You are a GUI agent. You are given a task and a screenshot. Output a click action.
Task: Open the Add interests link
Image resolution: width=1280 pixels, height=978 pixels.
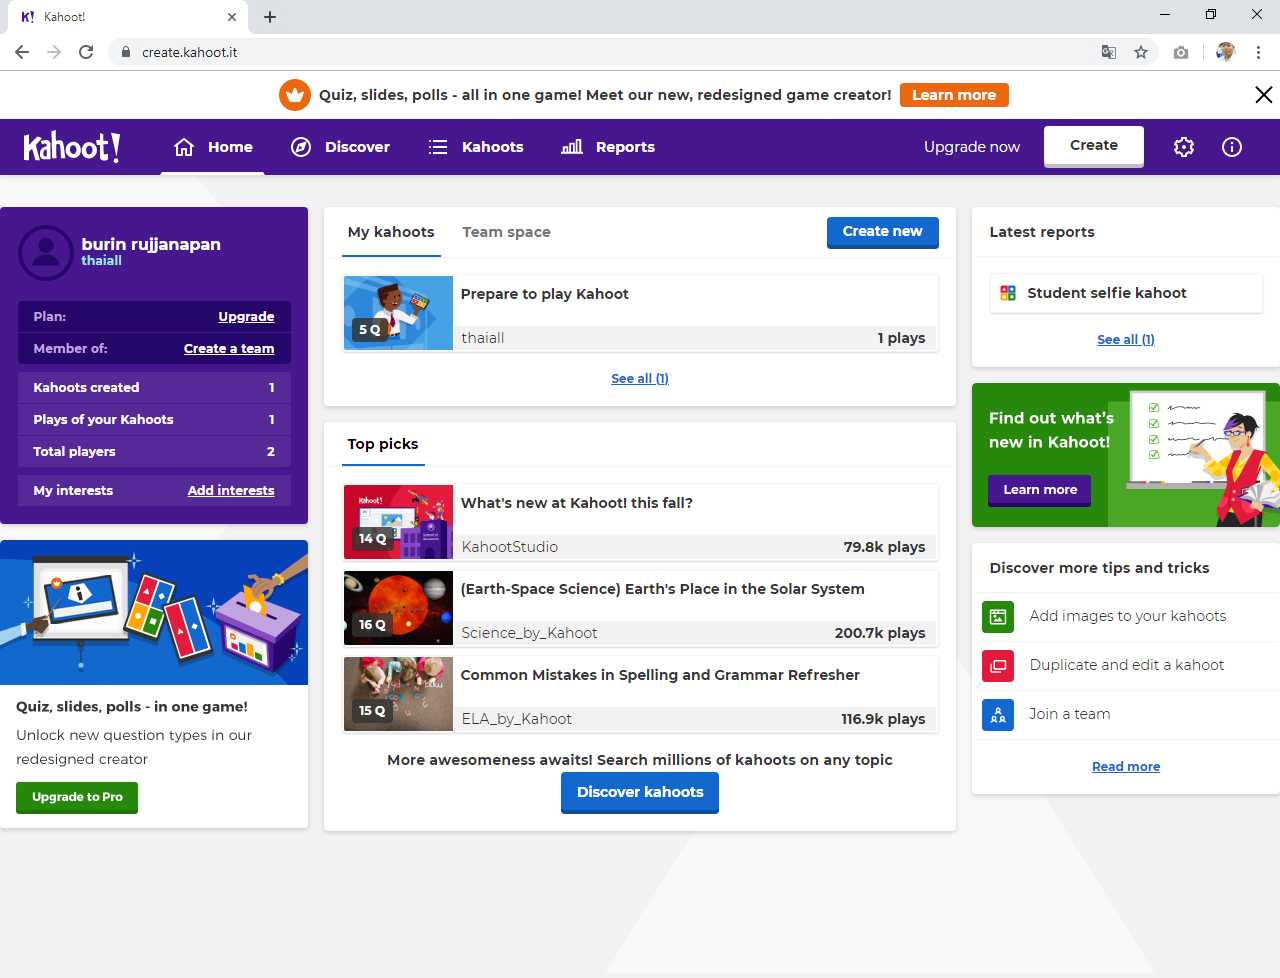point(231,491)
